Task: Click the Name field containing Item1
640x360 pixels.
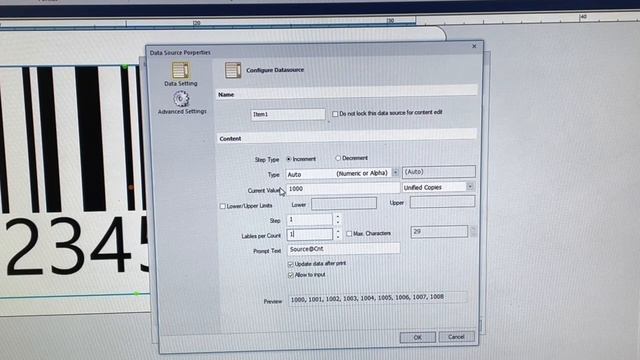Action: pos(288,114)
